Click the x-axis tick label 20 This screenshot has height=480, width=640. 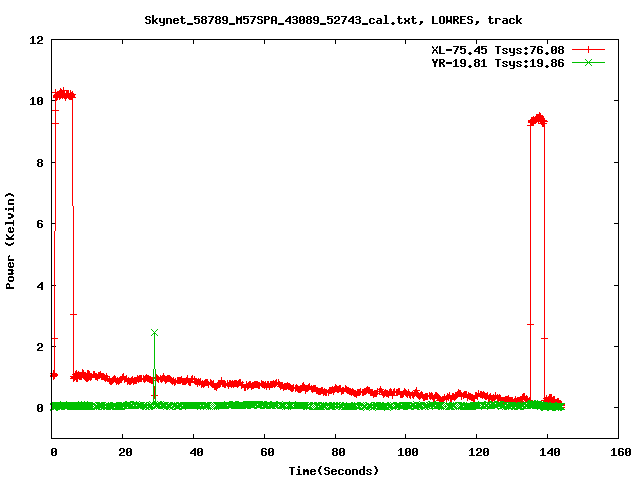pos(125,452)
